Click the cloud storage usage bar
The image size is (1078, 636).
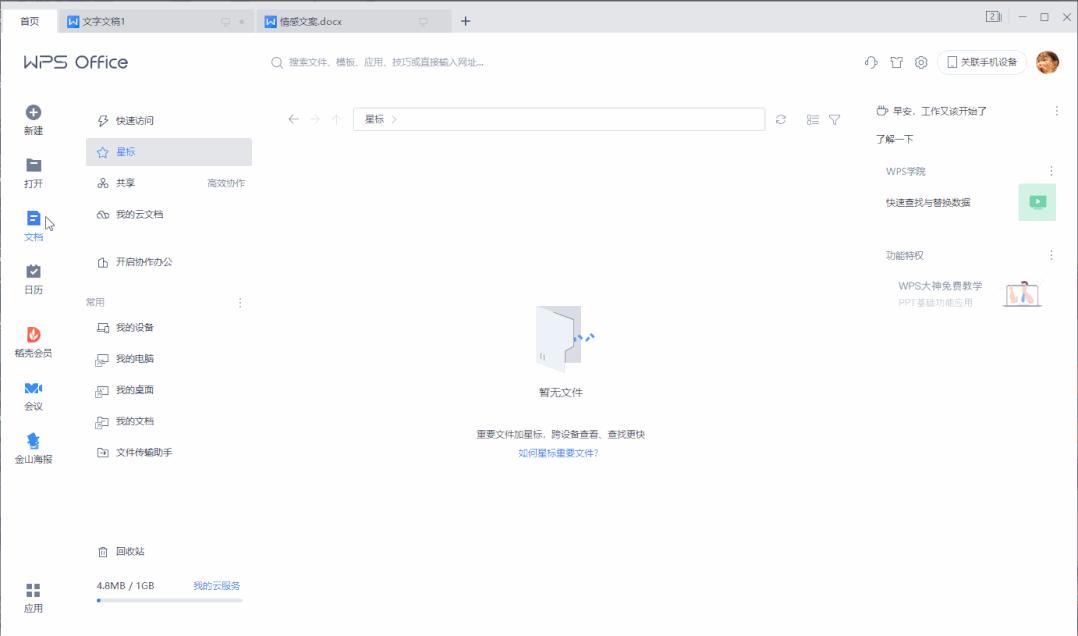pos(168,600)
